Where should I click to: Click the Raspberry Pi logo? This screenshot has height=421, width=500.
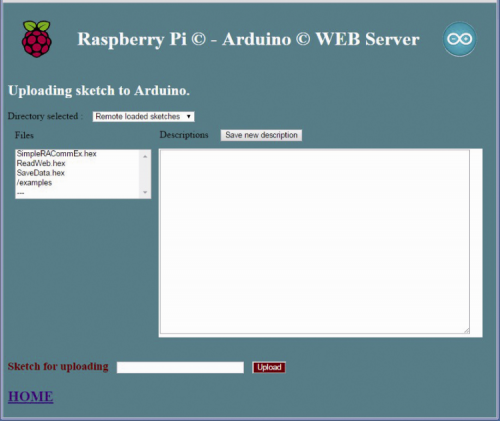coord(37,39)
